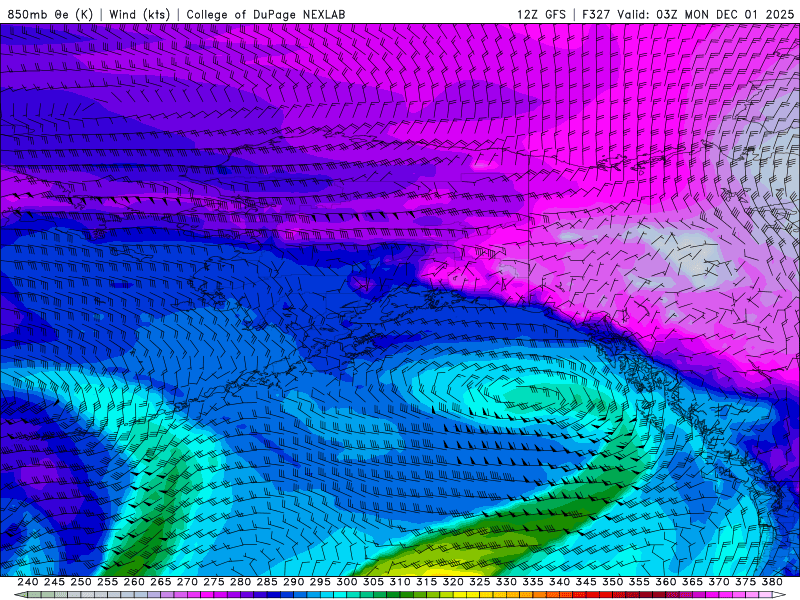The width and height of the screenshot is (800, 600).
Task: Pick the yellow swatch below the 325 label
Action: [473, 594]
